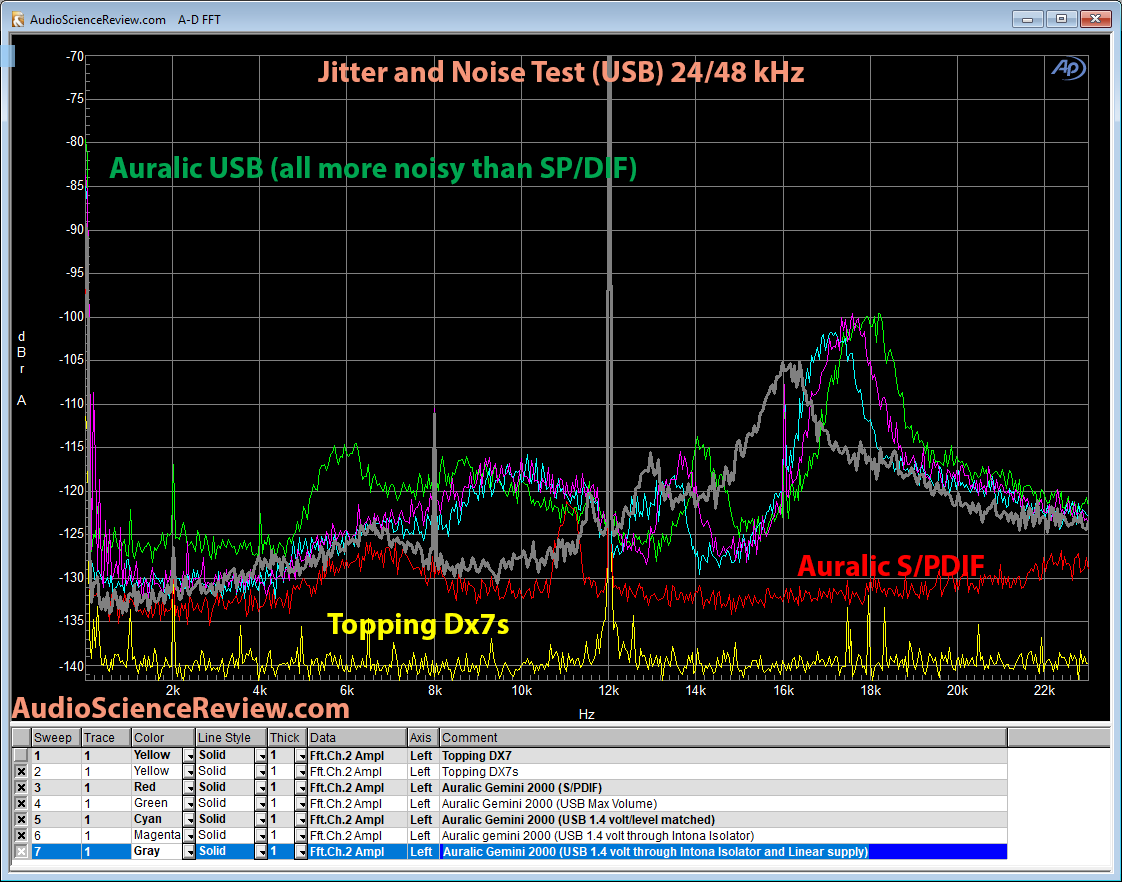Expand the Green color dropdown
The width and height of the screenshot is (1122, 882).
tap(189, 803)
